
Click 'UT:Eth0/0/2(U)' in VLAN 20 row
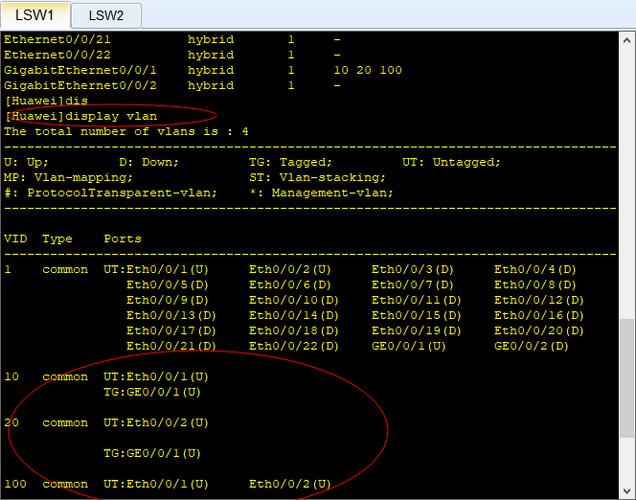(156, 423)
